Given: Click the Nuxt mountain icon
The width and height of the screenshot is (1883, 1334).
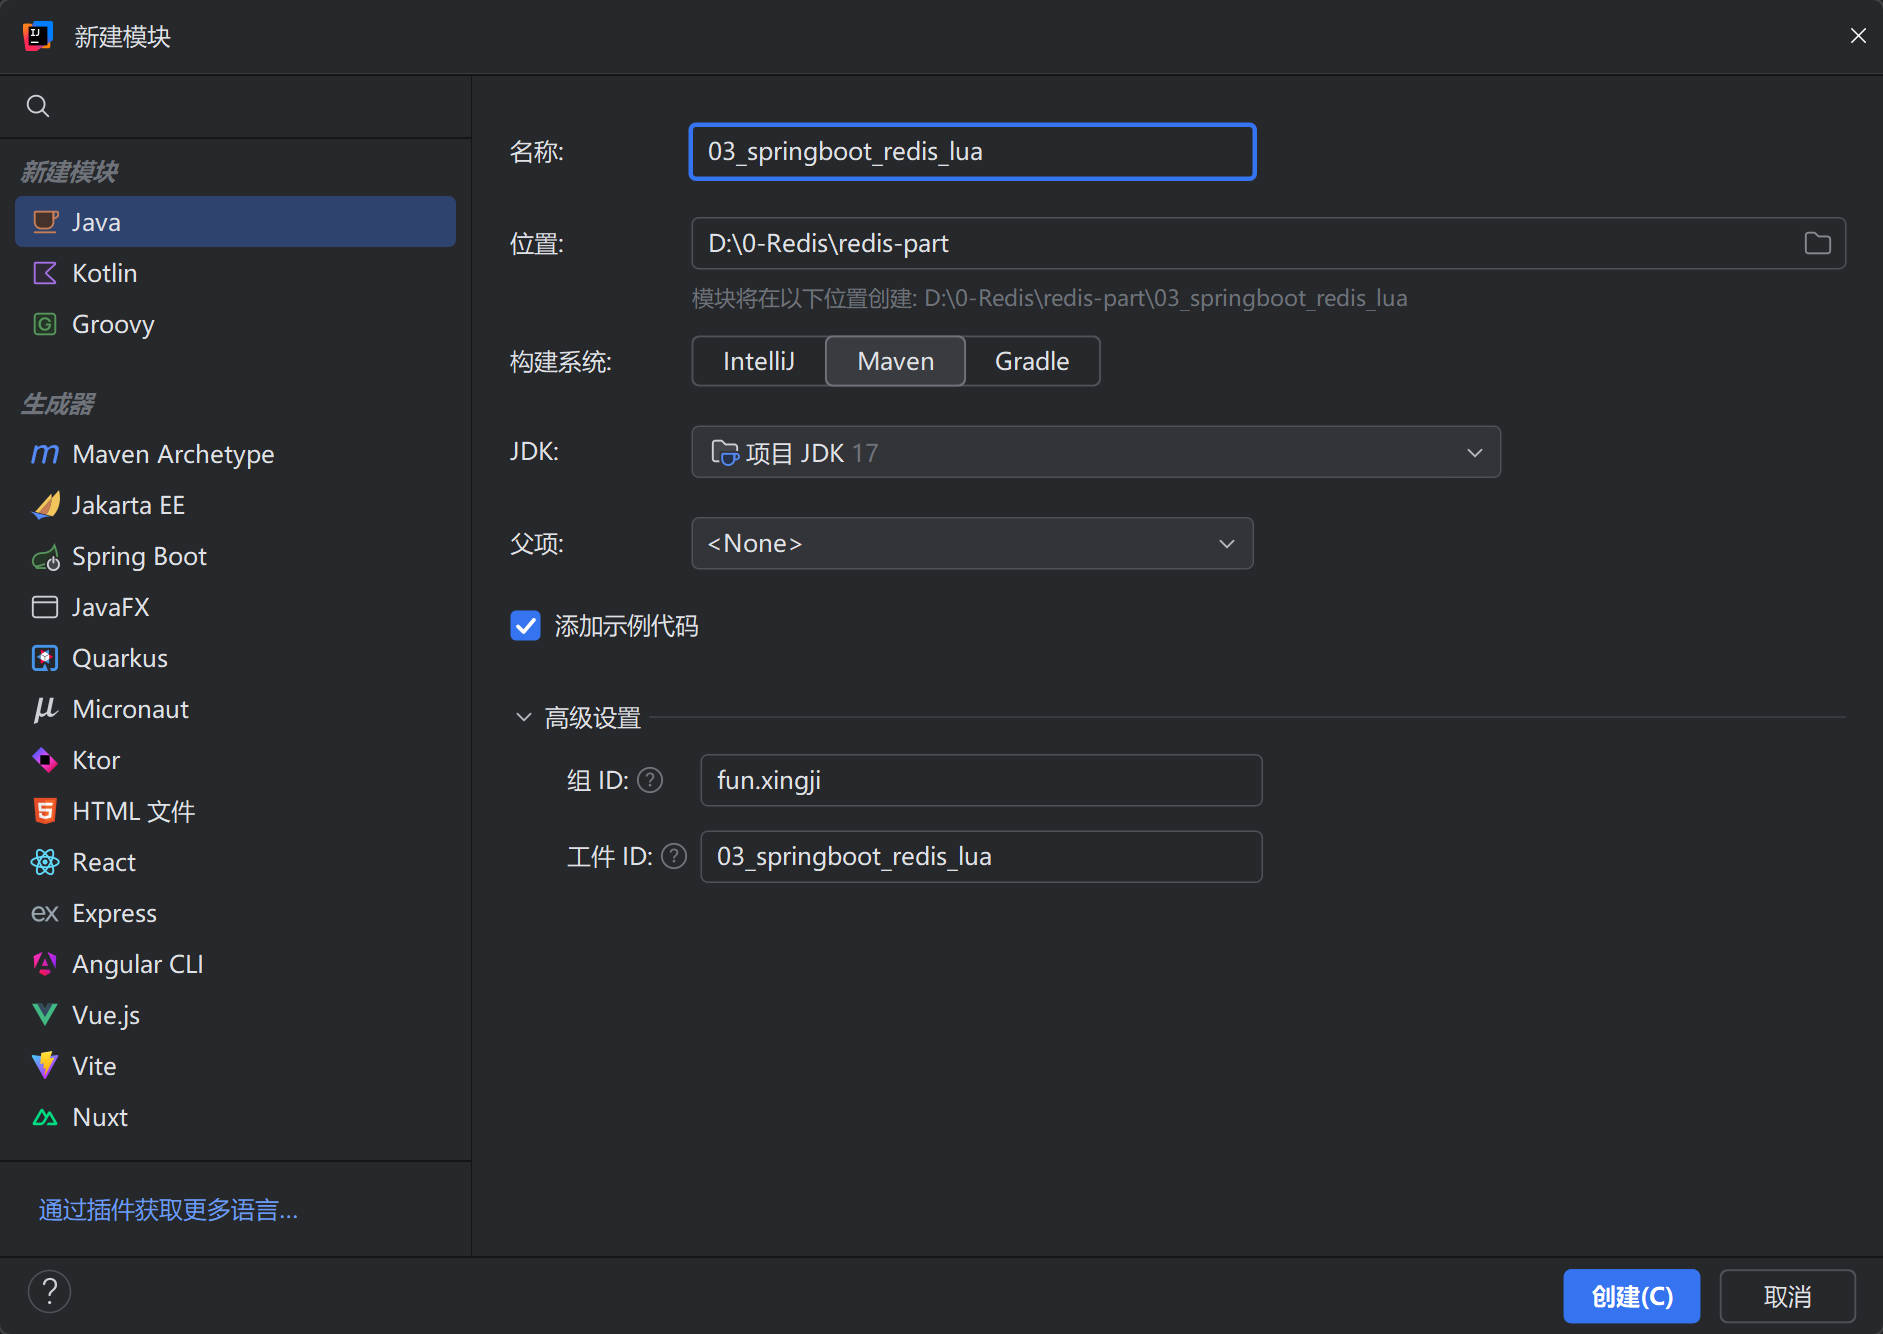Looking at the screenshot, I should 45,1117.
